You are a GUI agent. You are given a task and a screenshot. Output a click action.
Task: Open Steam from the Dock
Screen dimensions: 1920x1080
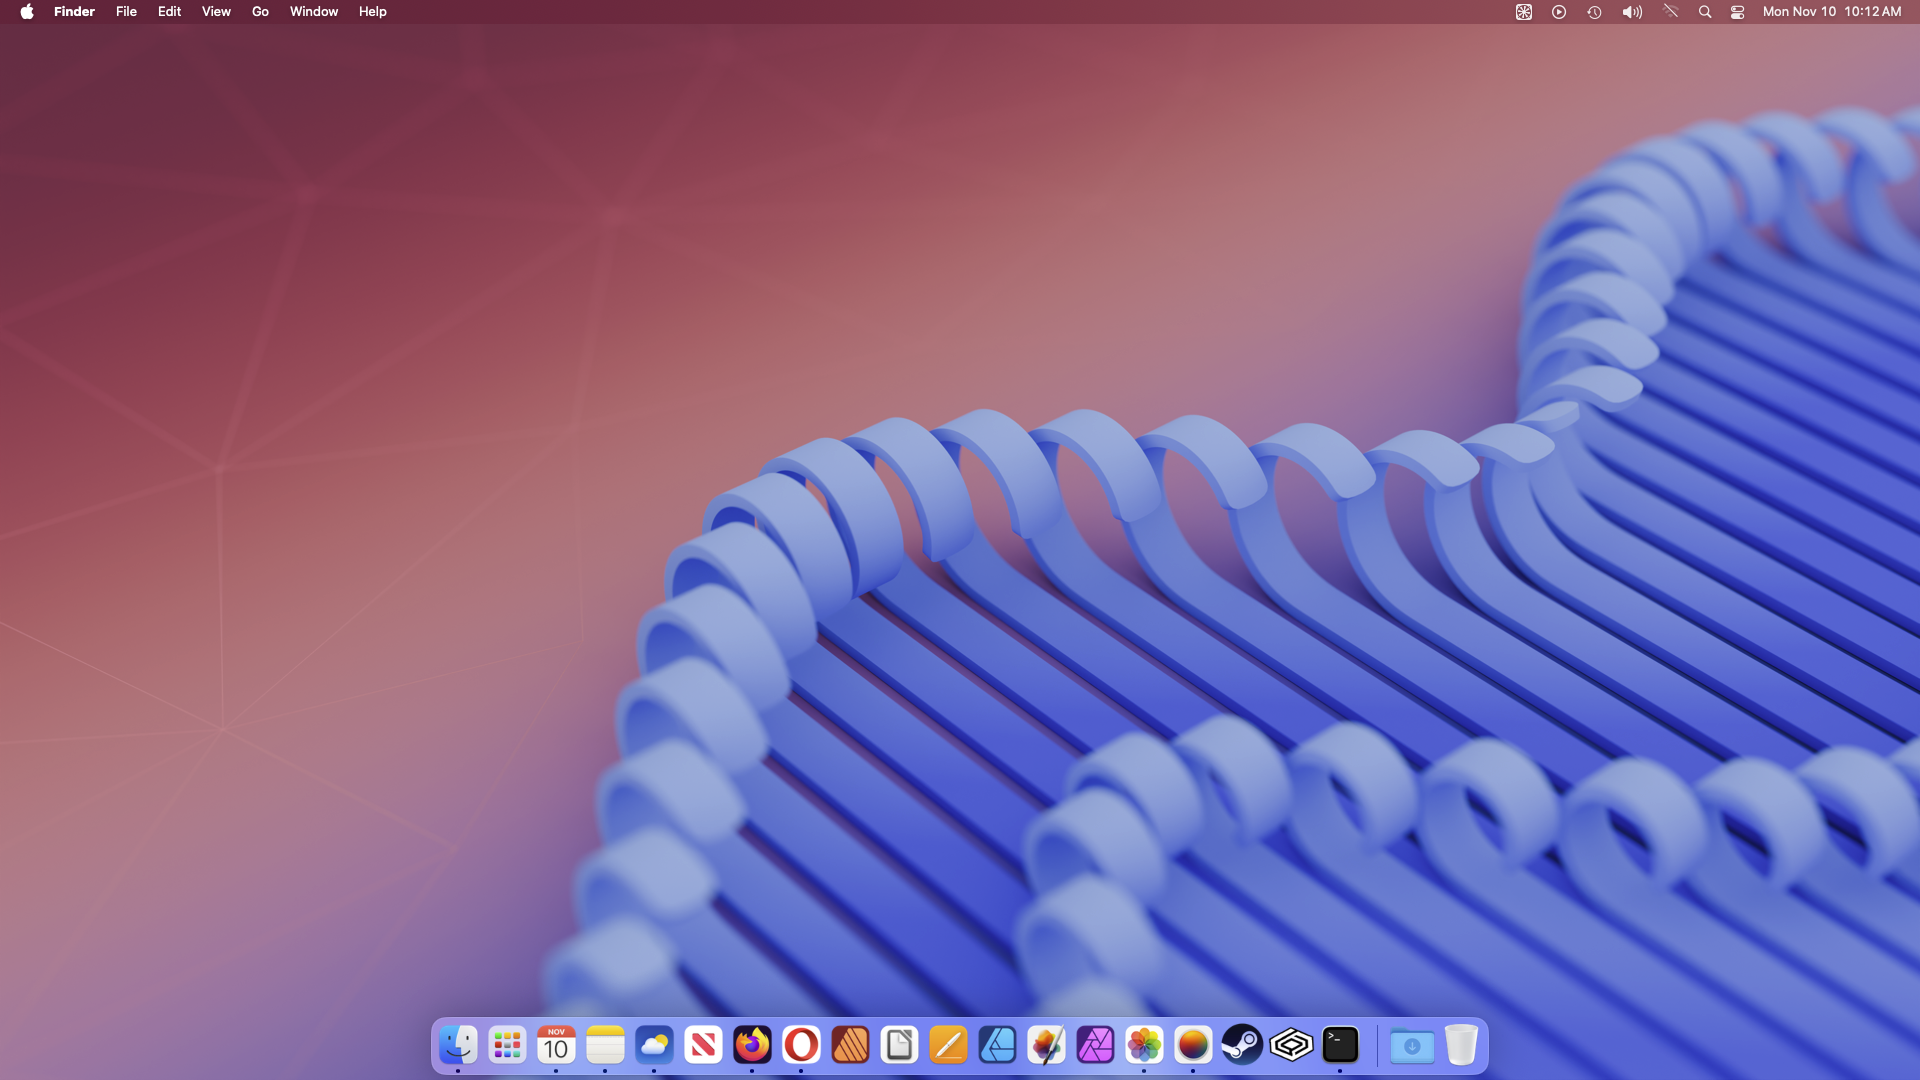tap(1242, 1046)
